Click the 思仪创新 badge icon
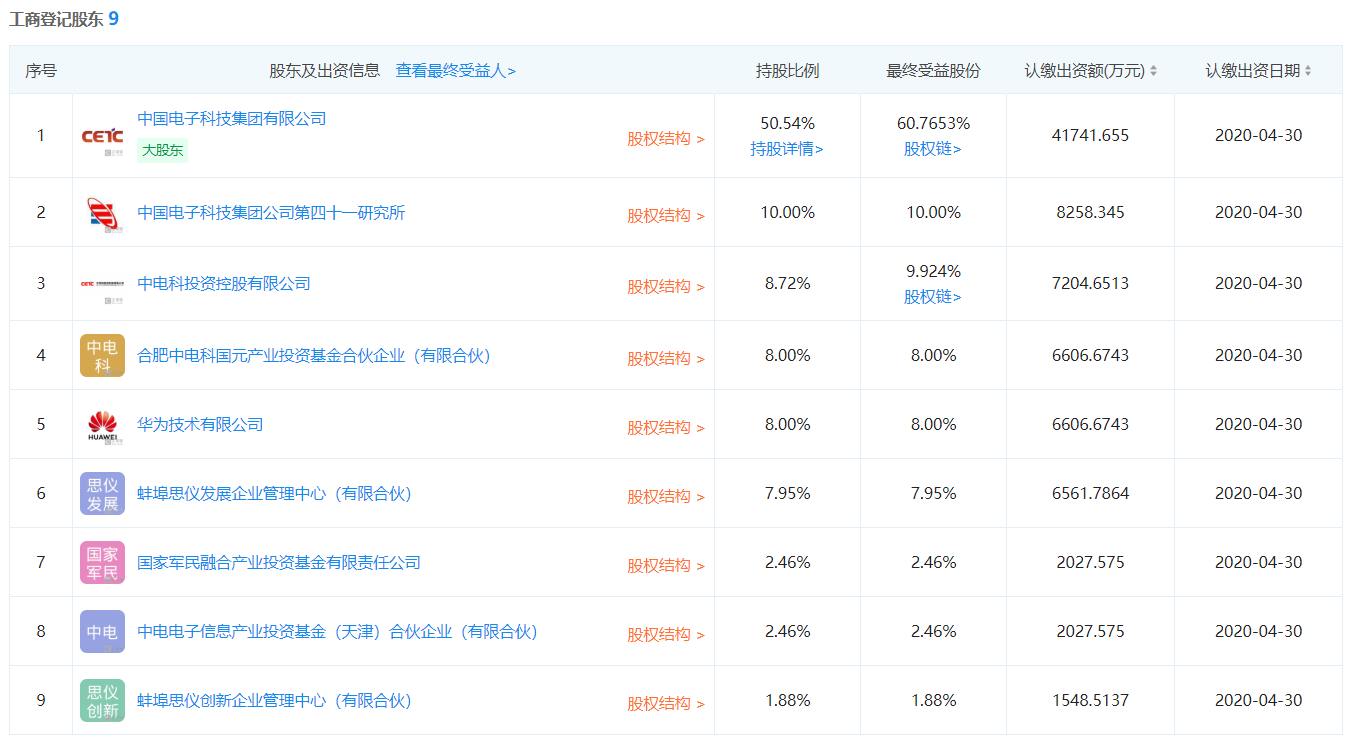This screenshot has width=1353, height=743. pyautogui.click(x=102, y=701)
